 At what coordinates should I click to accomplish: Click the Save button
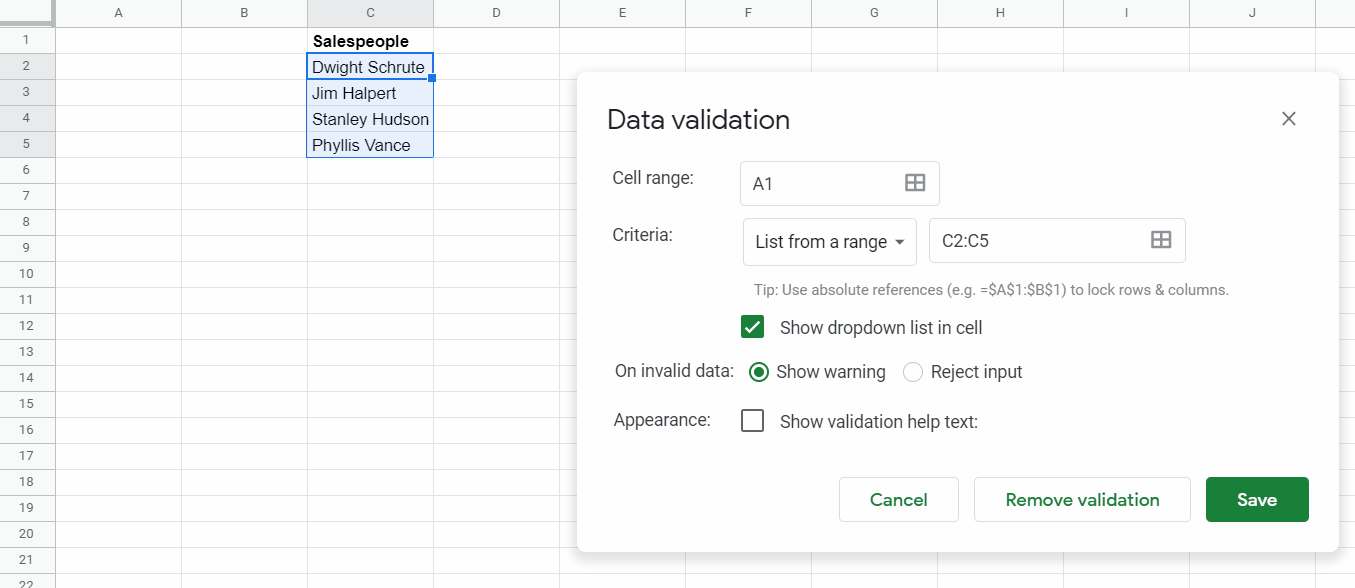pos(1257,499)
